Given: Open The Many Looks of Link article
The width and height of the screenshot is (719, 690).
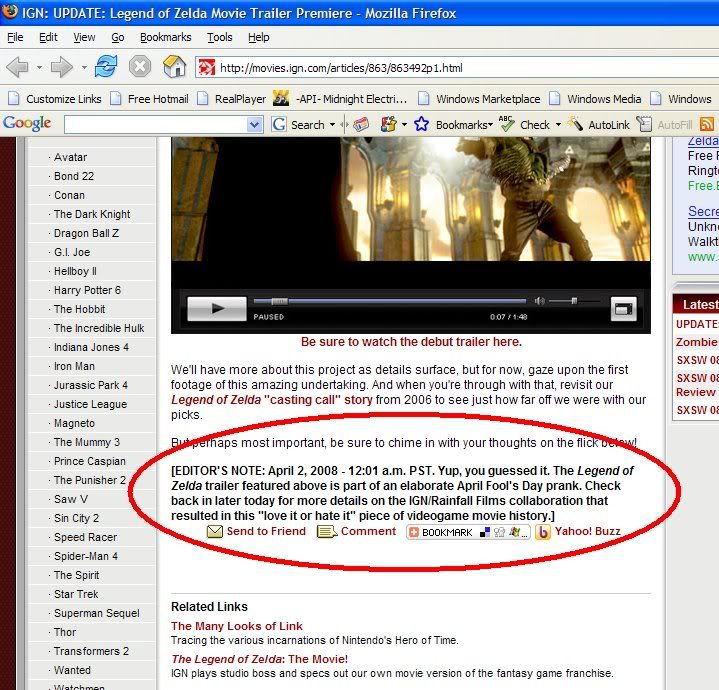Looking at the screenshot, I should tap(236, 626).
